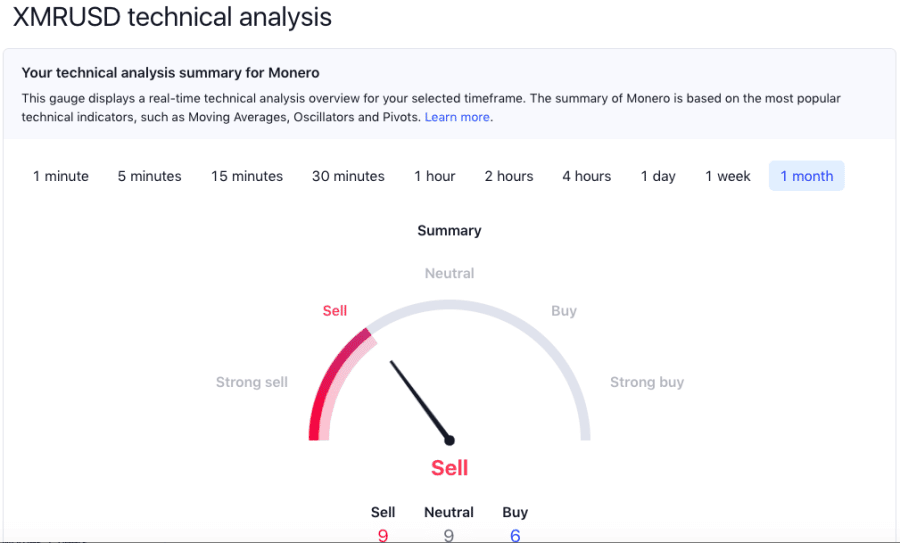
Task: Open the Learn more link
Action: pyautogui.click(x=457, y=117)
